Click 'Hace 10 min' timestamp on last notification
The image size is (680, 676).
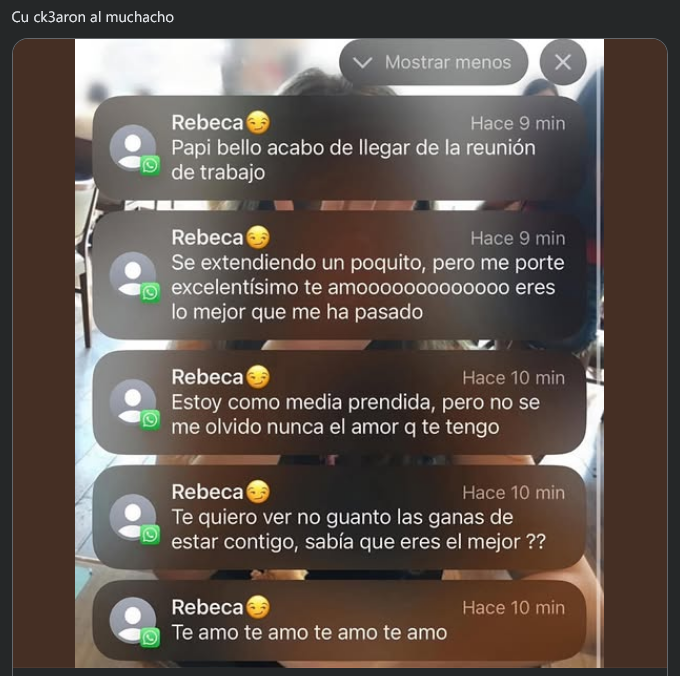(513, 607)
